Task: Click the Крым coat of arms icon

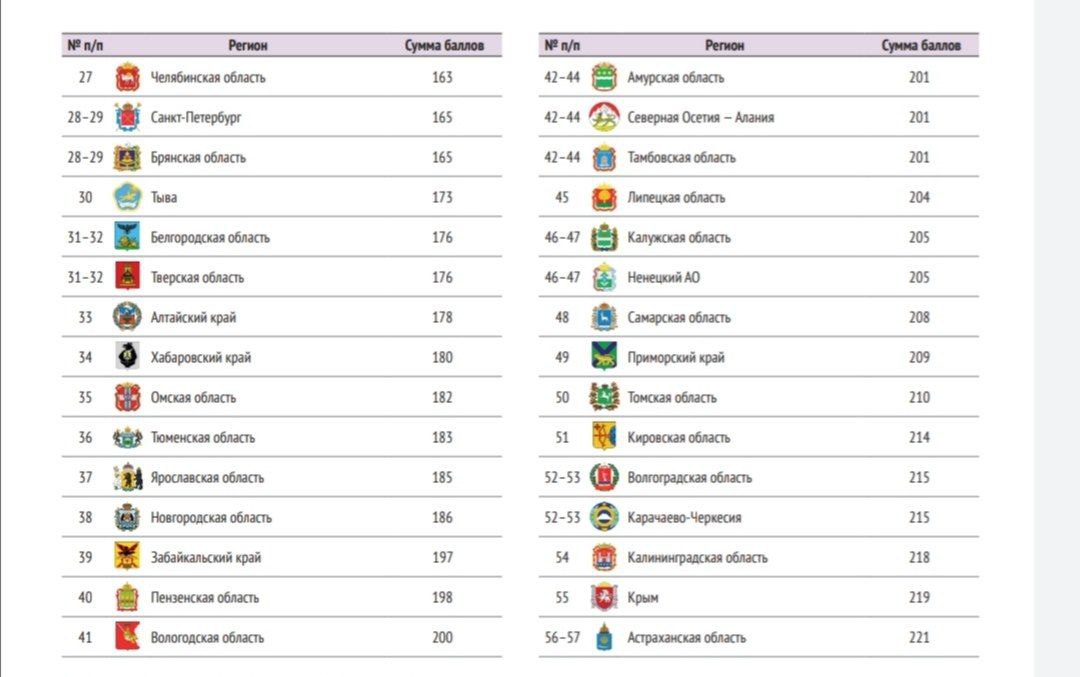Action: click(604, 597)
